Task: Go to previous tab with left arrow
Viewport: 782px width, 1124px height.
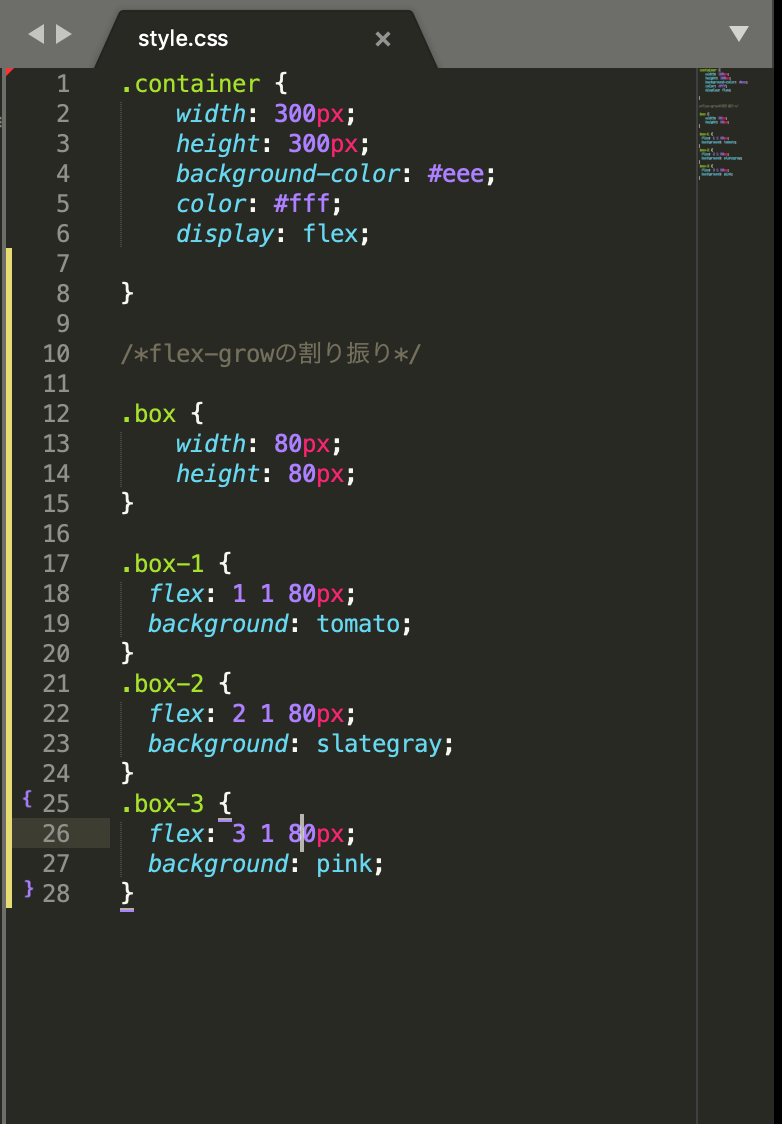Action: [36, 34]
